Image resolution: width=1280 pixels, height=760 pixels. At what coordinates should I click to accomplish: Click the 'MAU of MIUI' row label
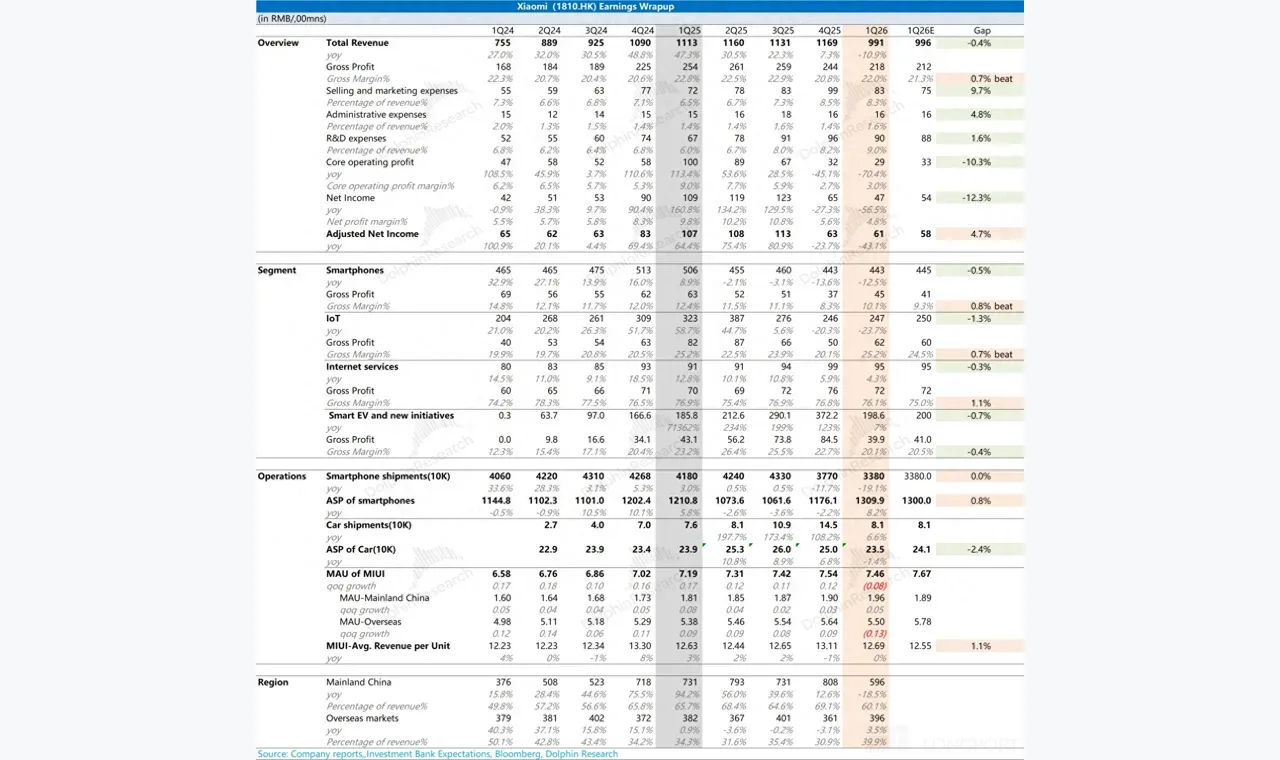tap(355, 573)
